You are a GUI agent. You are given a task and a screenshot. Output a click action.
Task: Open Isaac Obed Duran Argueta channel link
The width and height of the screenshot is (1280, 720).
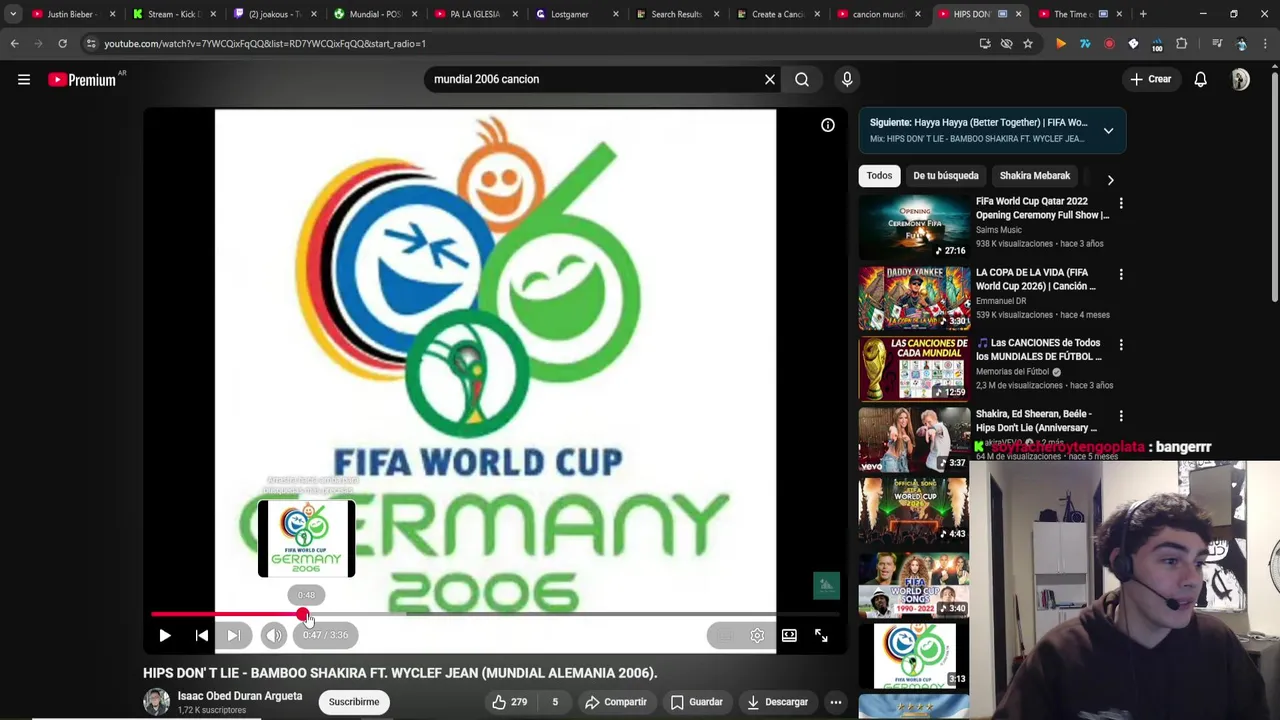pos(240,696)
